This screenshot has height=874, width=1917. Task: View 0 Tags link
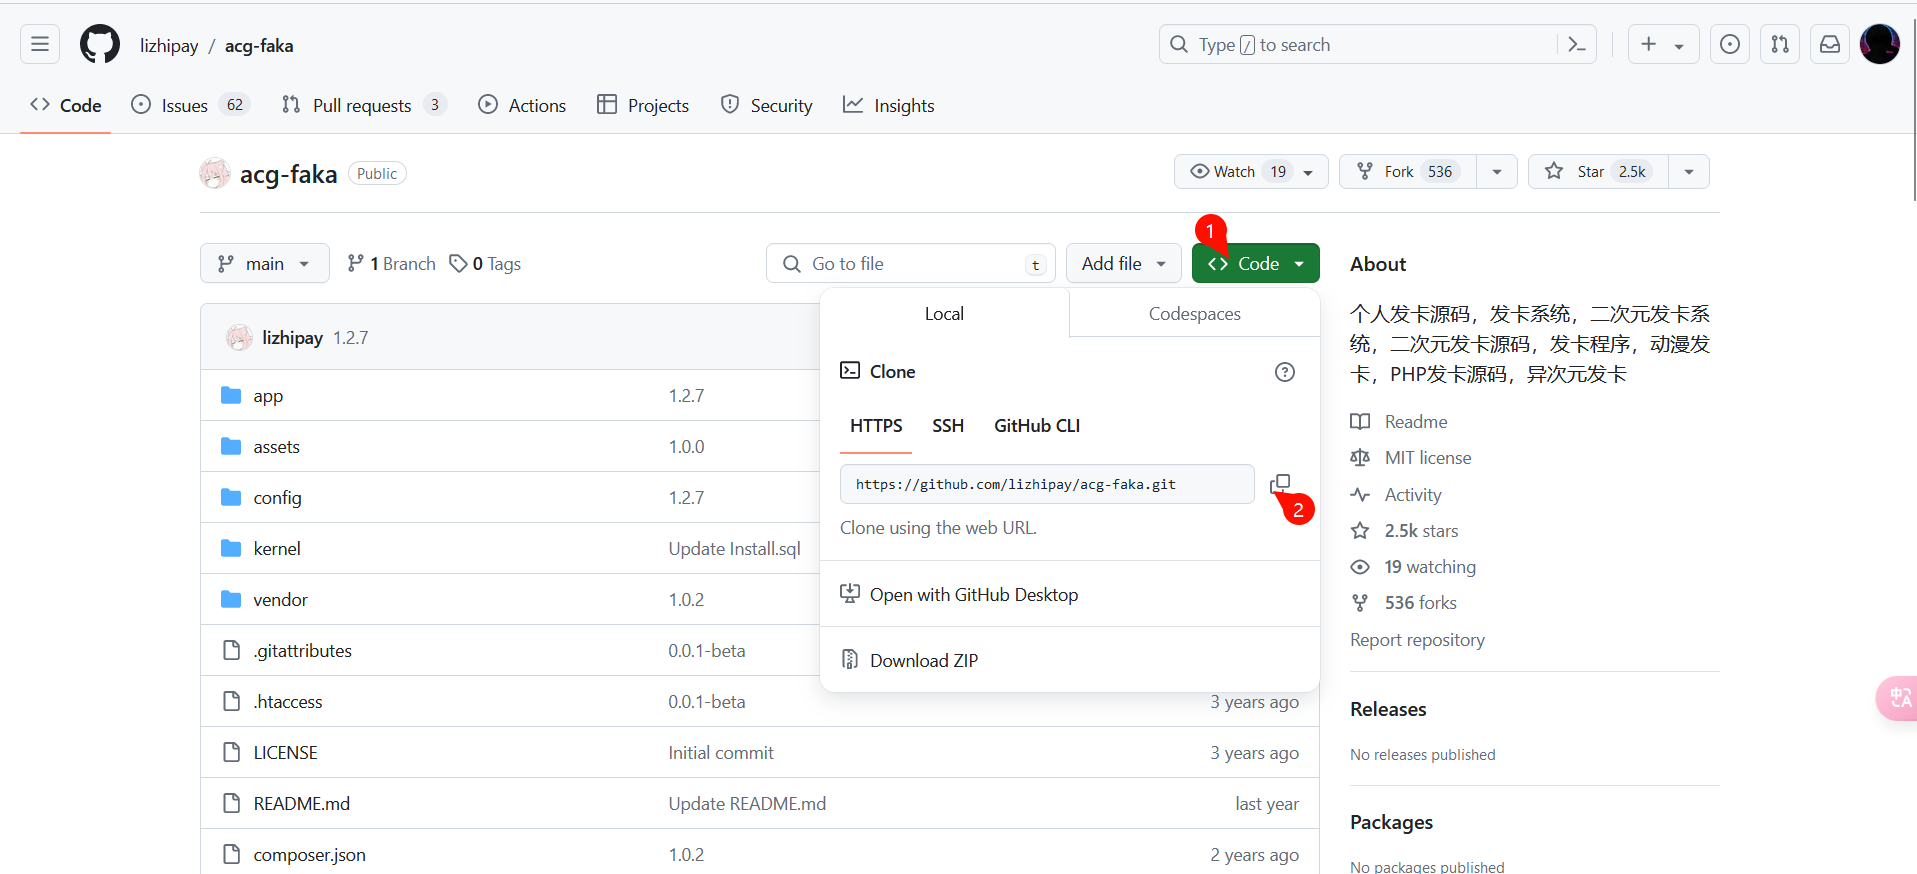click(x=485, y=264)
